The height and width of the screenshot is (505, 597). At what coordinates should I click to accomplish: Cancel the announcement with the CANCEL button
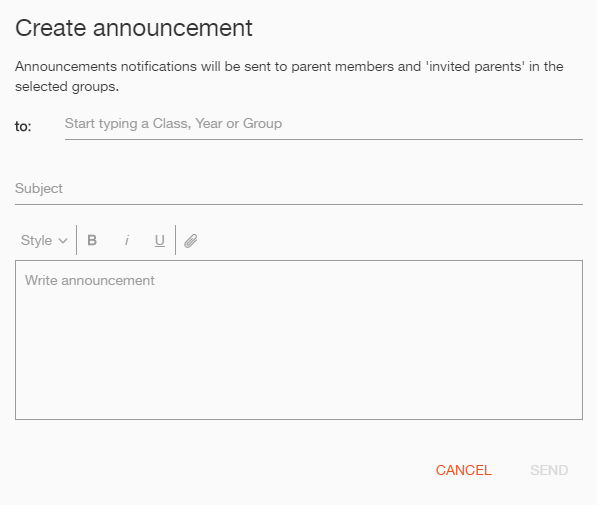click(x=463, y=470)
